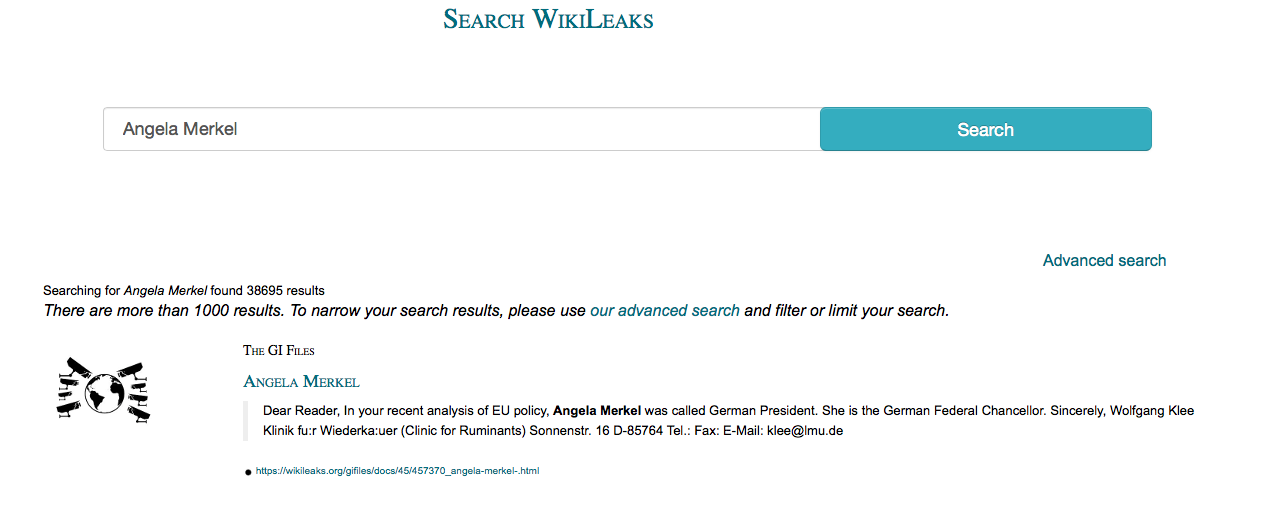Click the 'Dear Reader' result snippet text

pos(728,420)
